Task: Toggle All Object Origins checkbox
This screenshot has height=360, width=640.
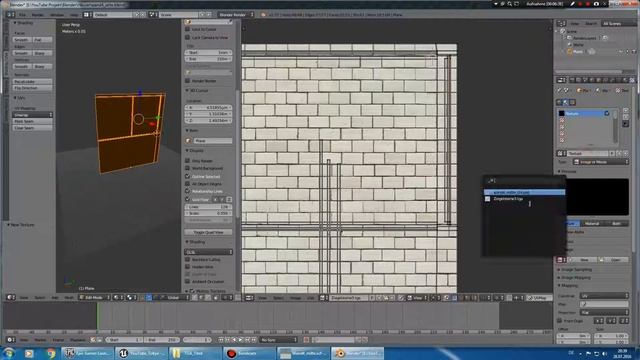Action: 188,184
